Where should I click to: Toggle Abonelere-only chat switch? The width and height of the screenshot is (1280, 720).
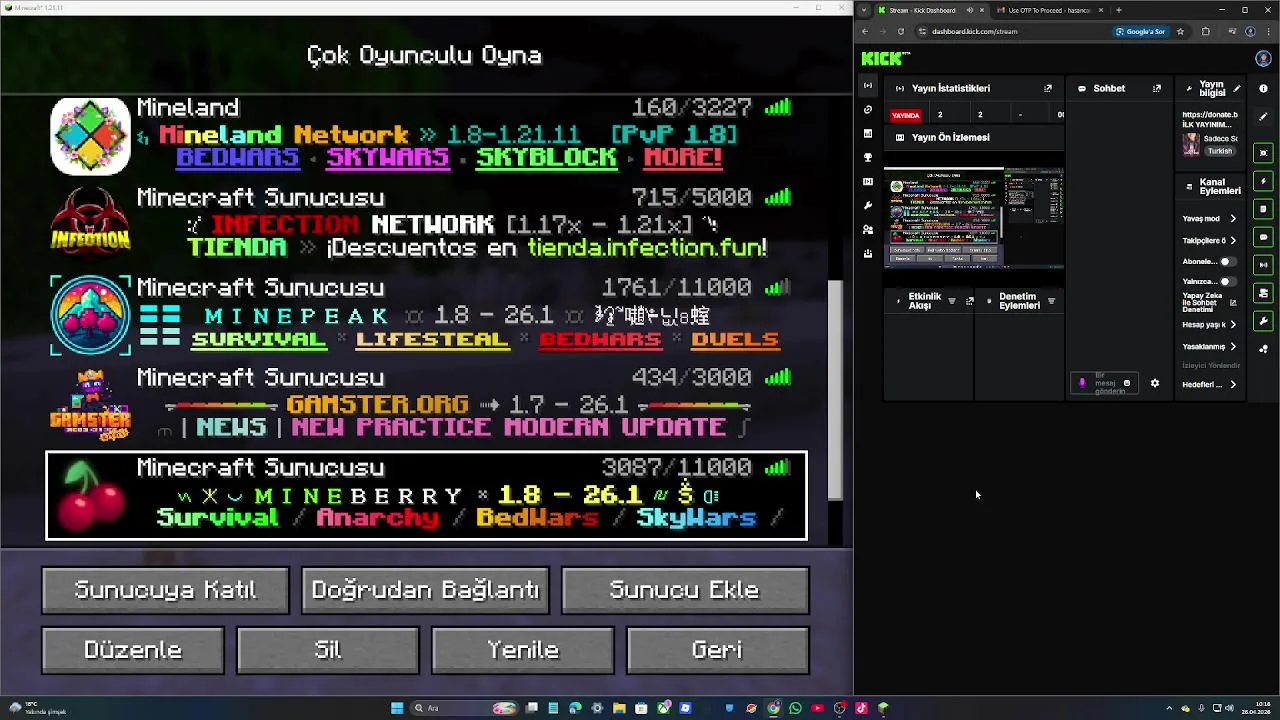[1226, 261]
